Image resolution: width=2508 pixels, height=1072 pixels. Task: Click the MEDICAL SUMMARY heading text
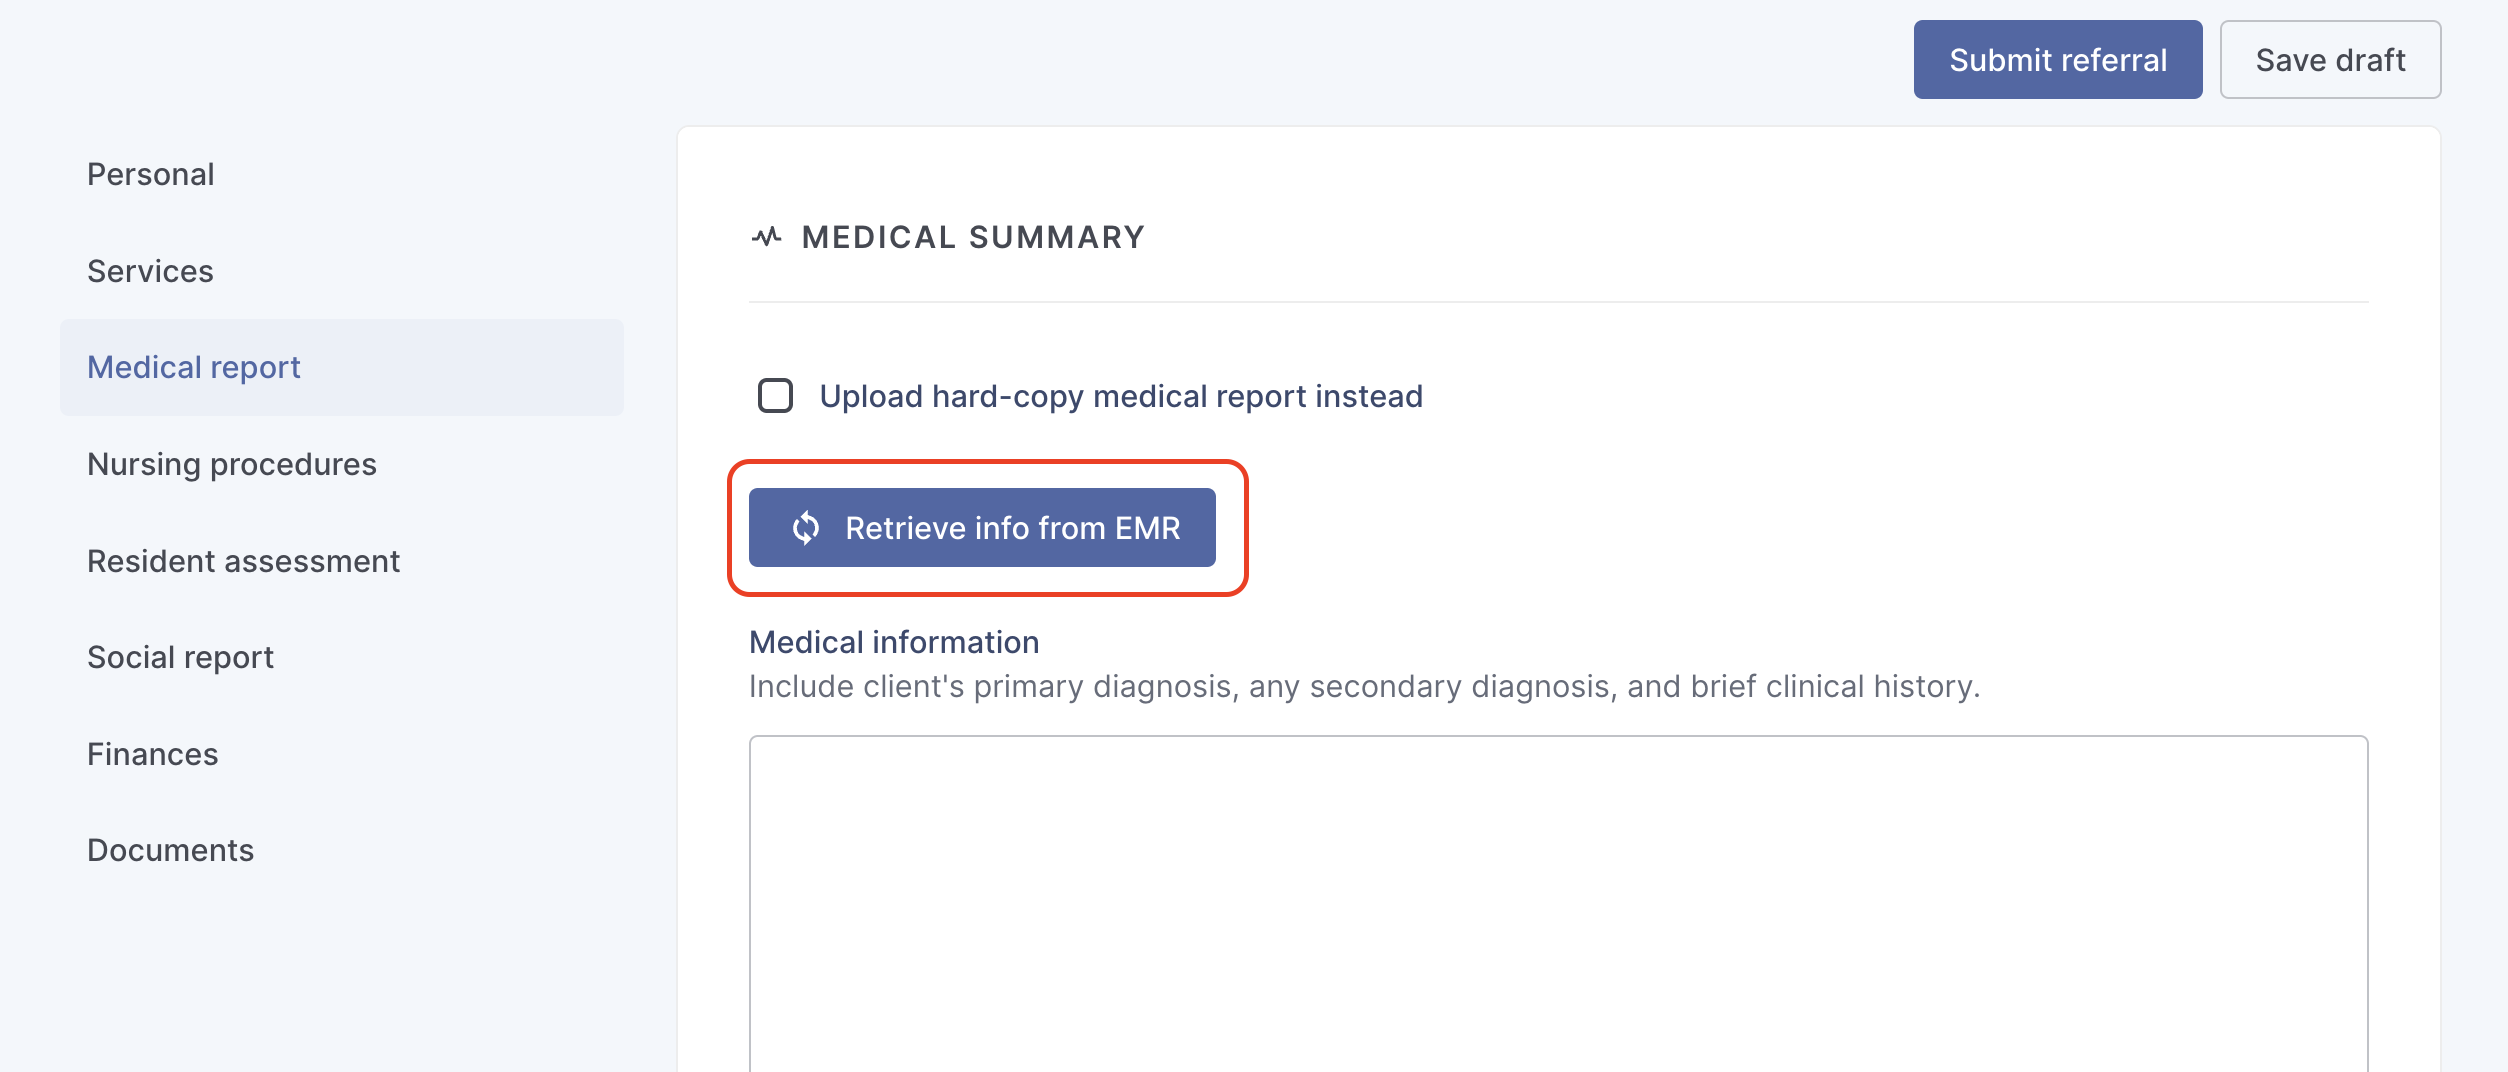click(973, 237)
